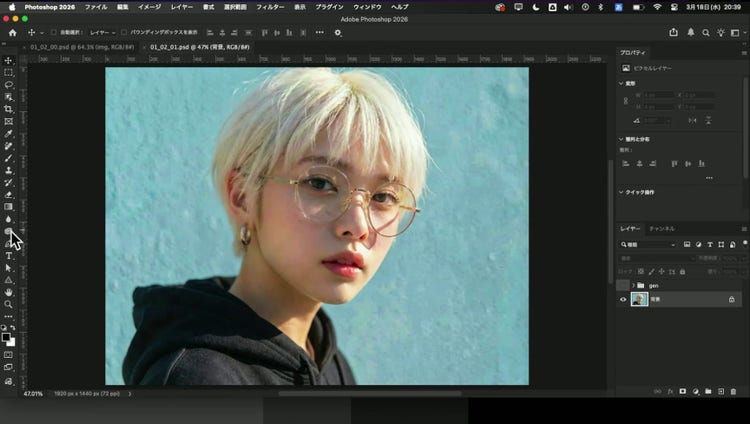750x424 pixels.
Task: Enable the 自動選択 checkbox
Action: tap(53, 32)
